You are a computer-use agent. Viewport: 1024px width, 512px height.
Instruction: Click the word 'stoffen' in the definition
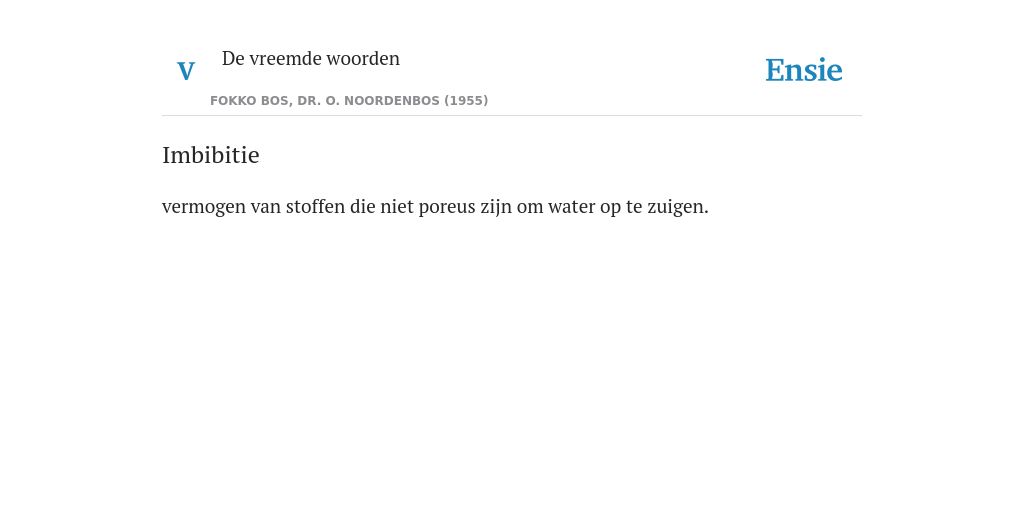(x=315, y=206)
